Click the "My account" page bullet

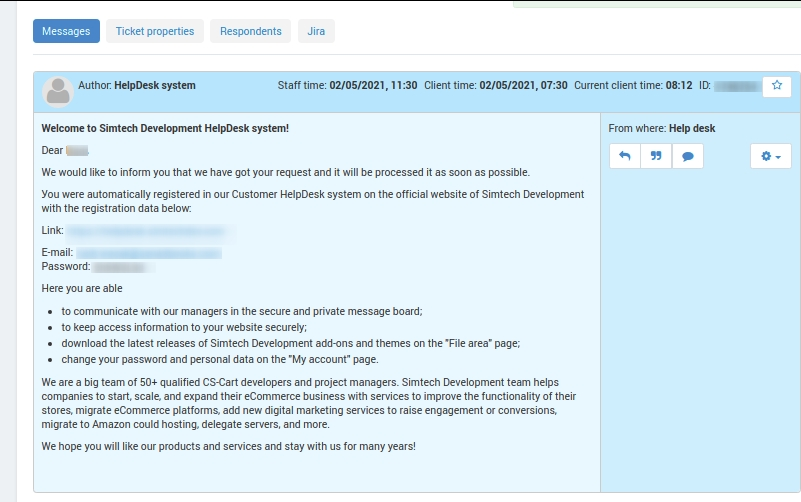(220, 360)
